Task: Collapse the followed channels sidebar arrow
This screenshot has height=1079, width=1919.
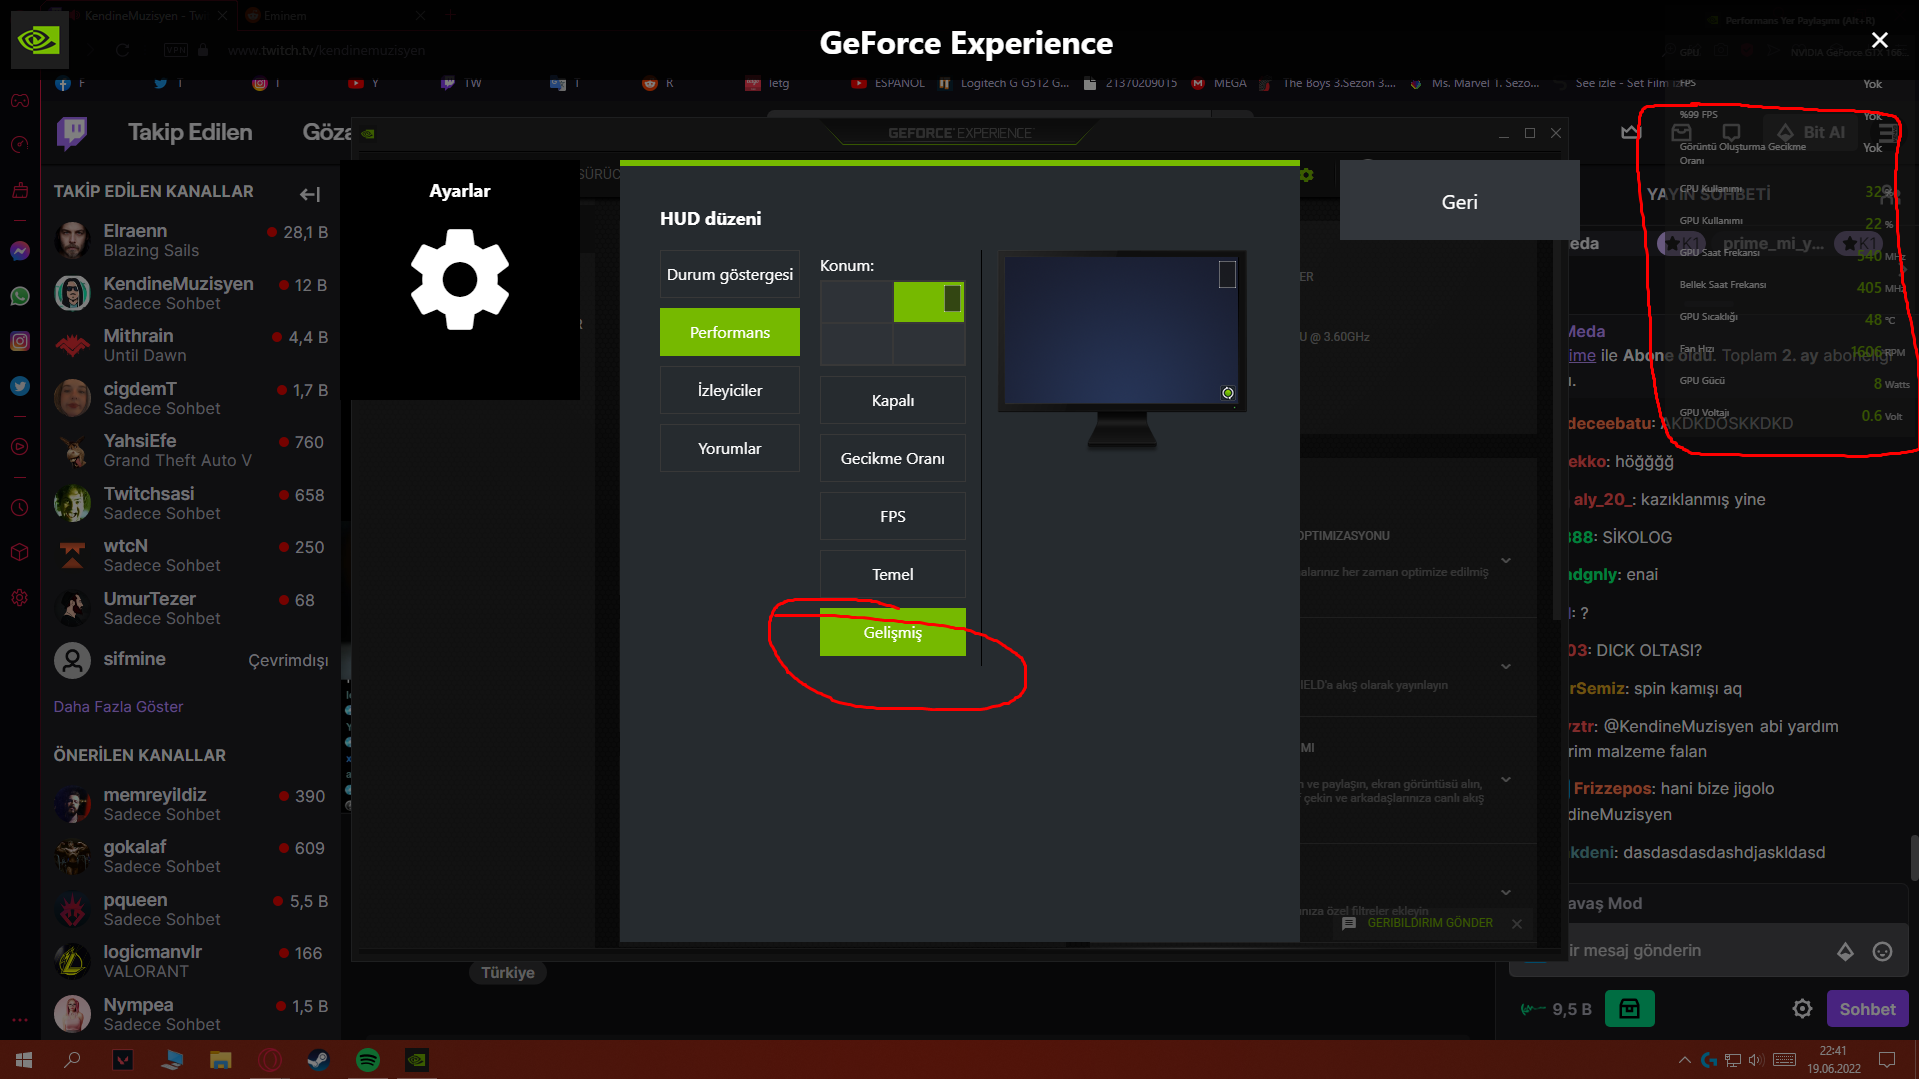Action: [310, 193]
